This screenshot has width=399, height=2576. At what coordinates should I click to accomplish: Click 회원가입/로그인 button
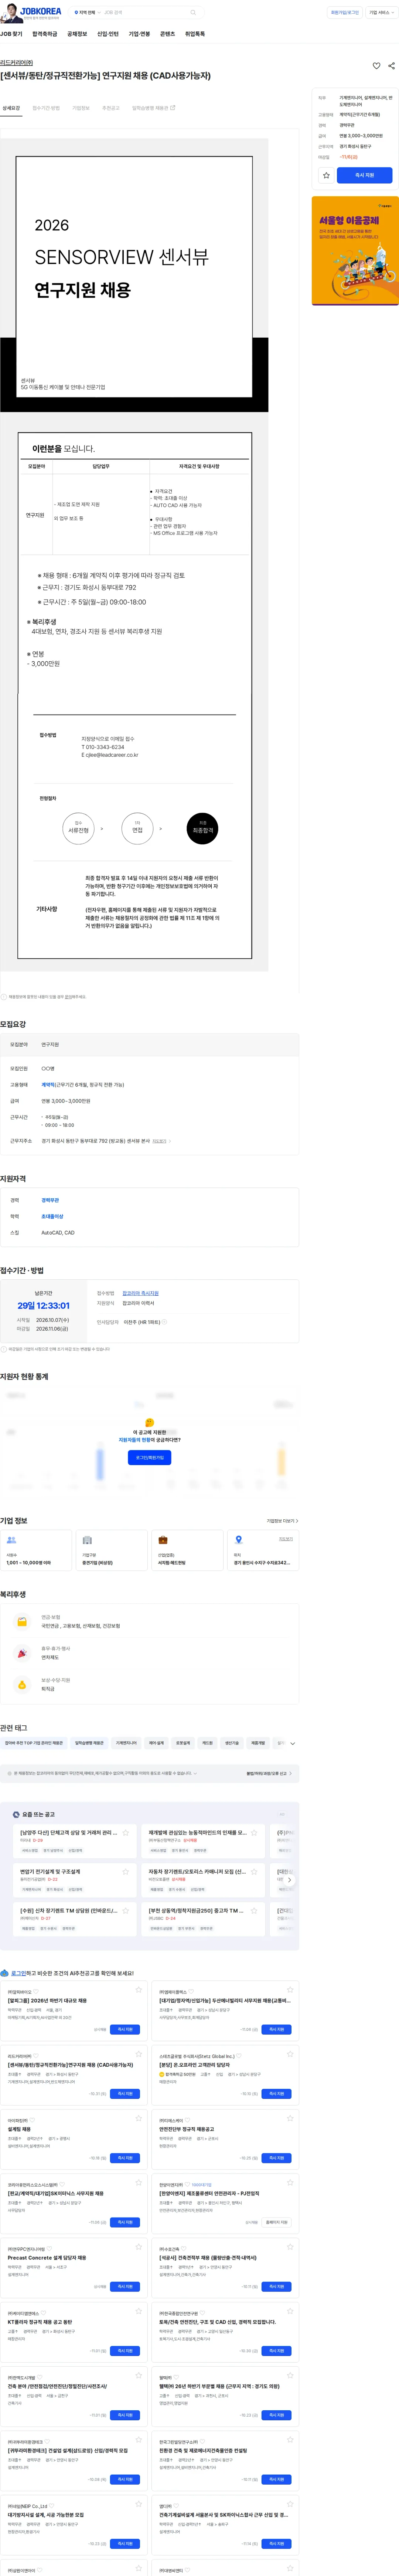345,13
